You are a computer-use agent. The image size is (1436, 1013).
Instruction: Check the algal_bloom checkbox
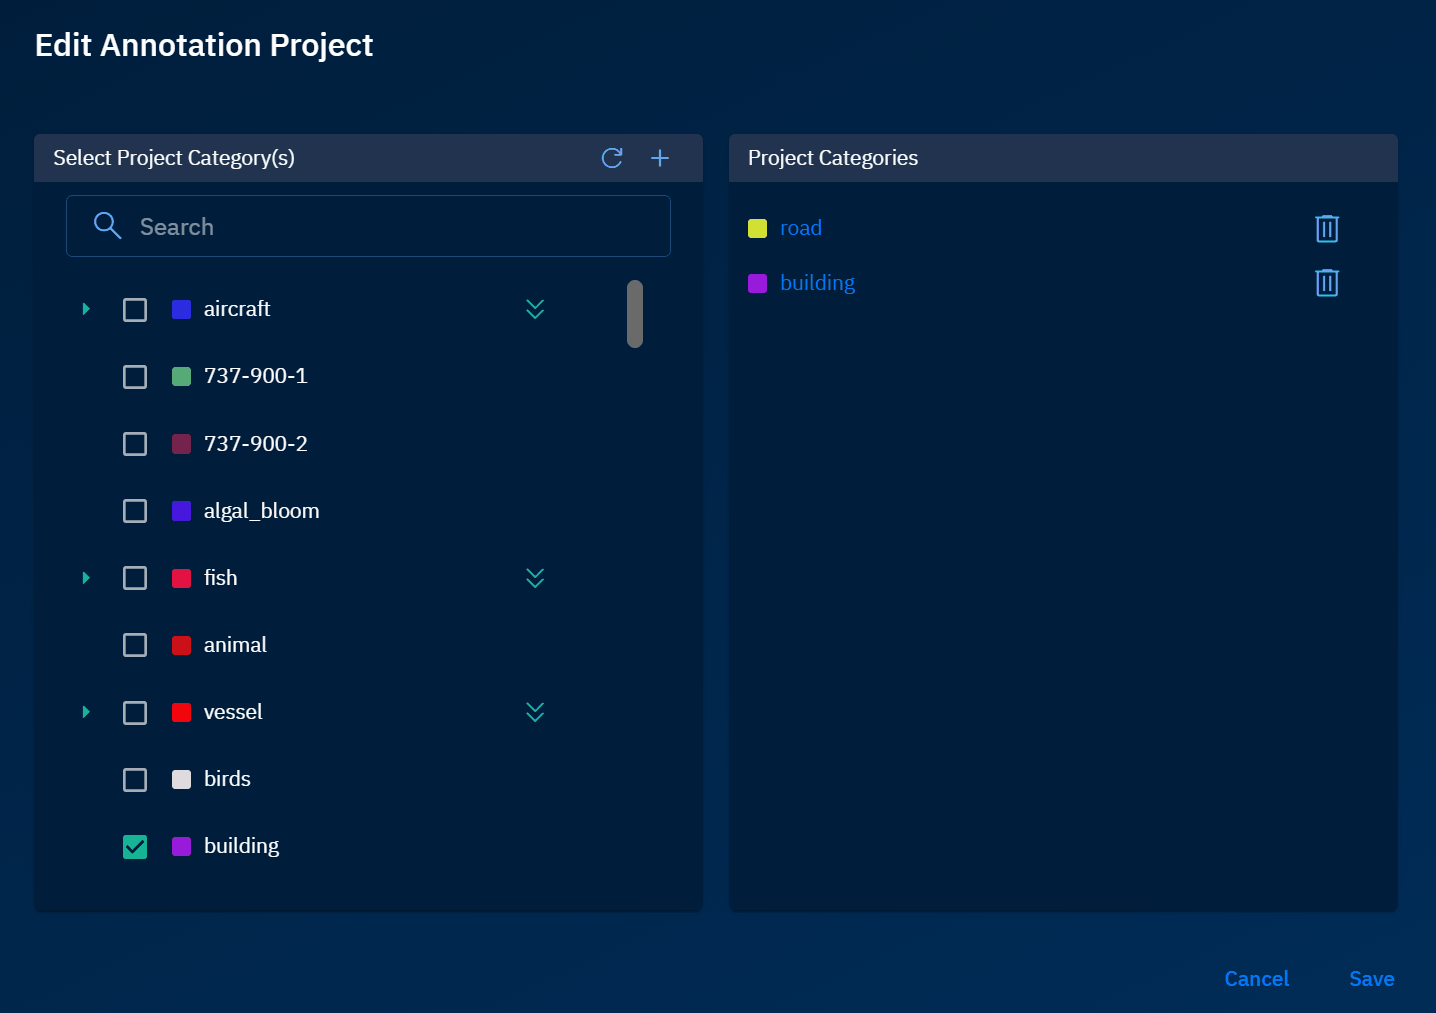point(135,511)
